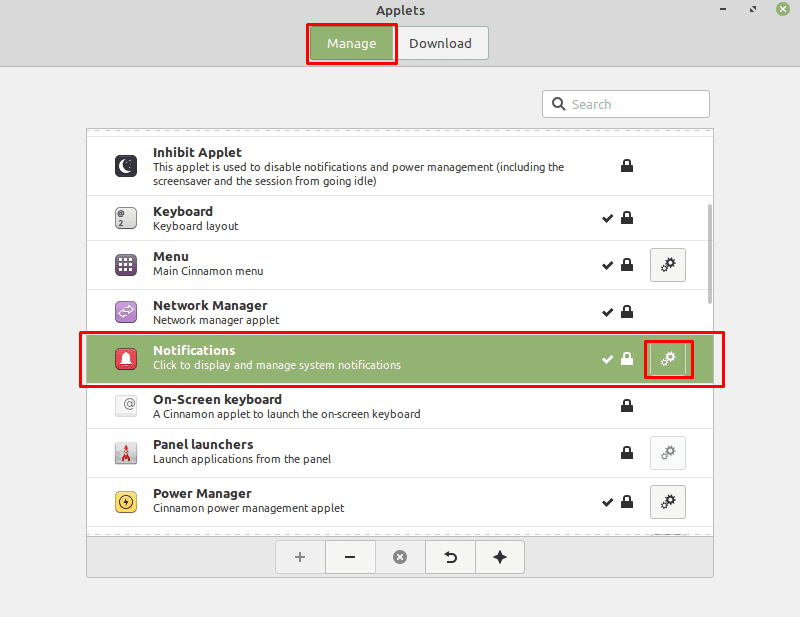The width and height of the screenshot is (800, 617).
Task: Click the four-point star button
Action: click(500, 557)
